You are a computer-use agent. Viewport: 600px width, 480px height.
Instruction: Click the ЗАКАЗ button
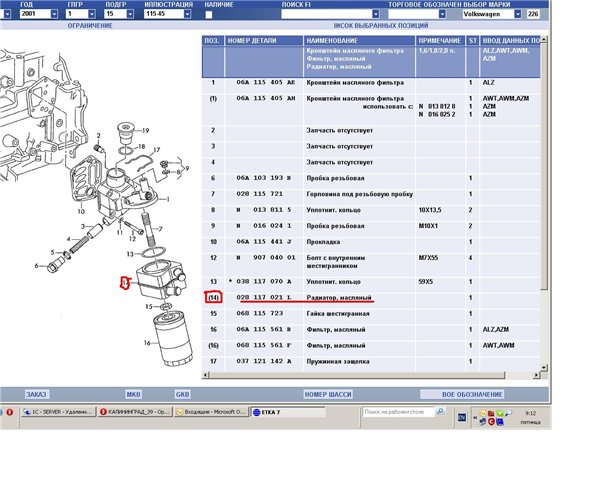point(36,394)
